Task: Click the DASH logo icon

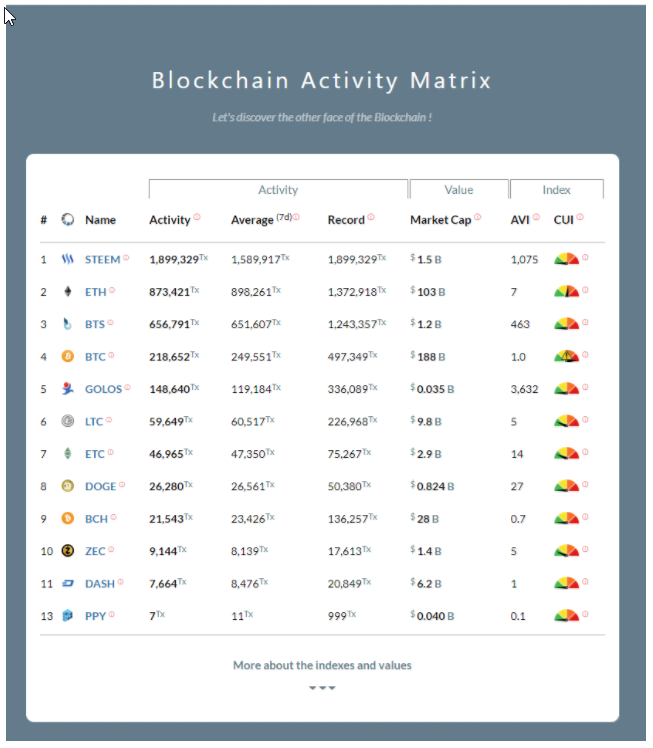Action: point(68,583)
